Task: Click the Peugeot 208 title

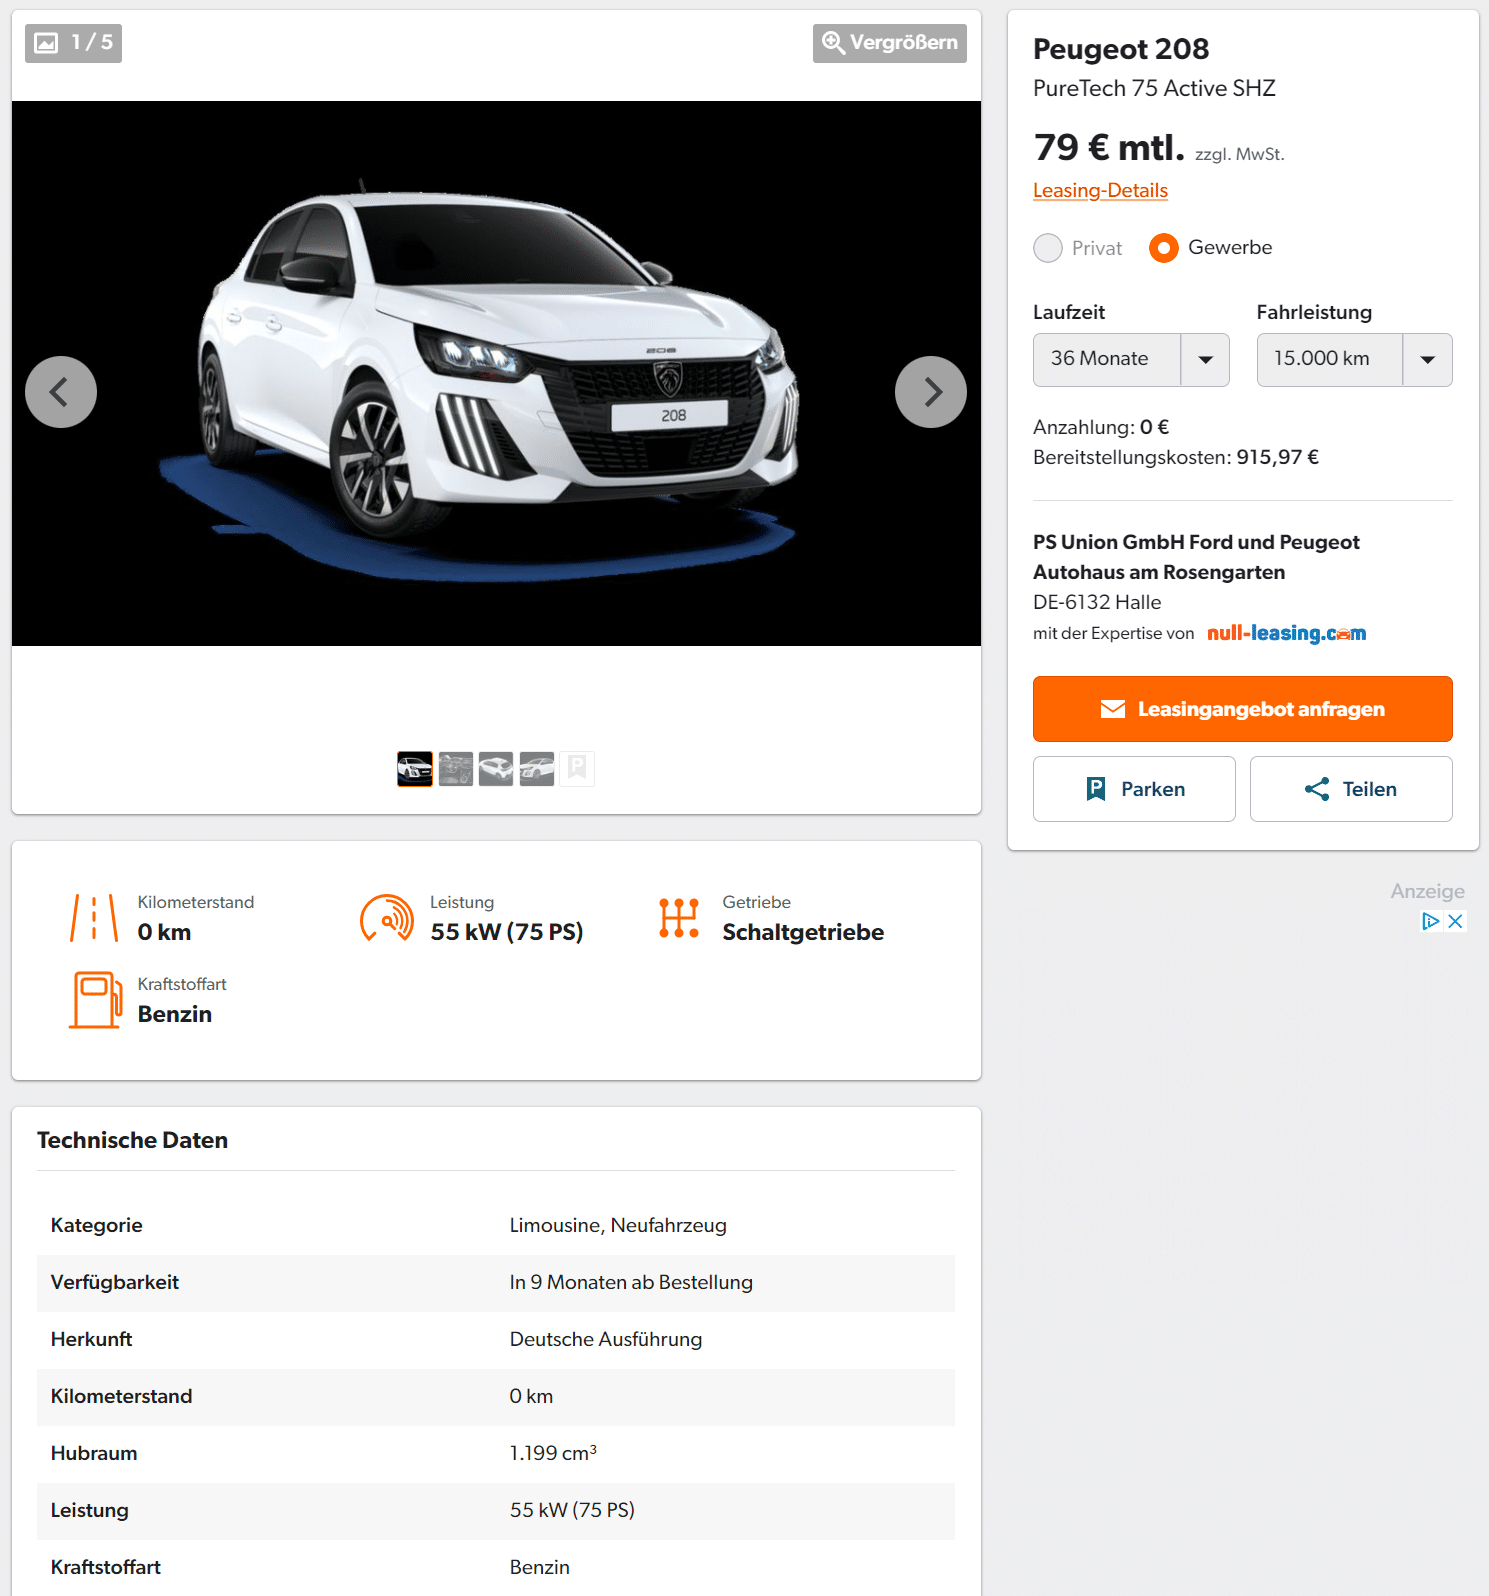Action: point(1121,49)
